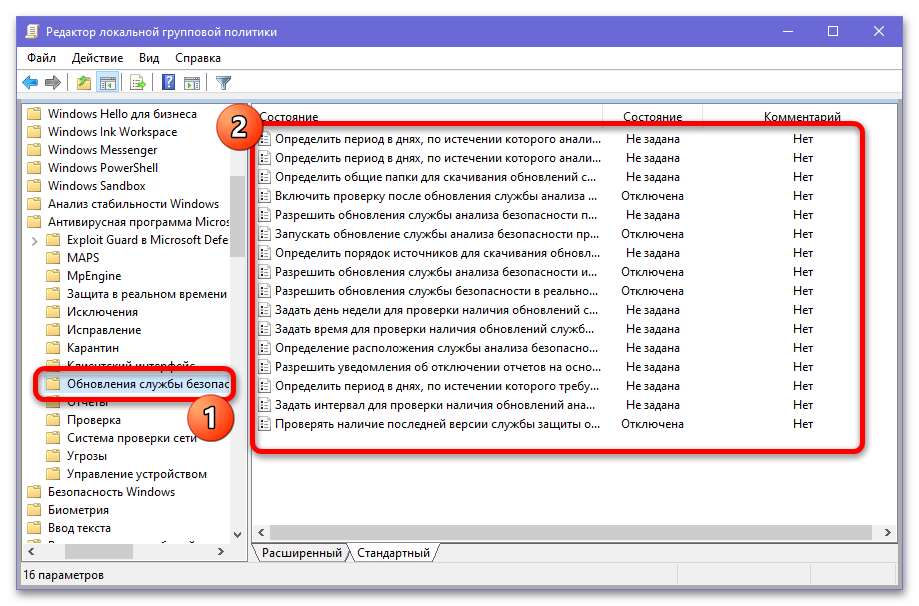Click the Карантин folder icon
919x606 pixels.
click(53, 348)
